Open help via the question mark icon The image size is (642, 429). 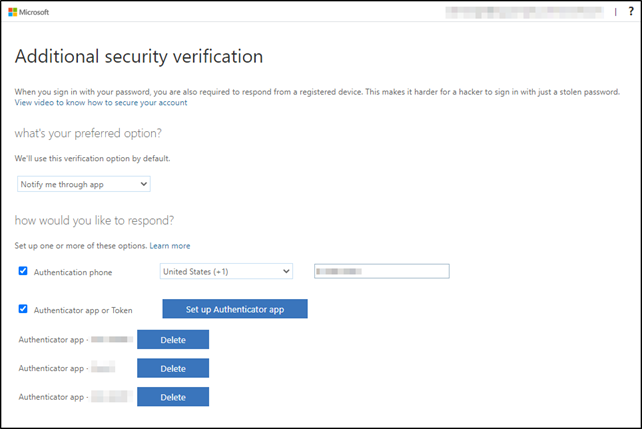click(630, 12)
